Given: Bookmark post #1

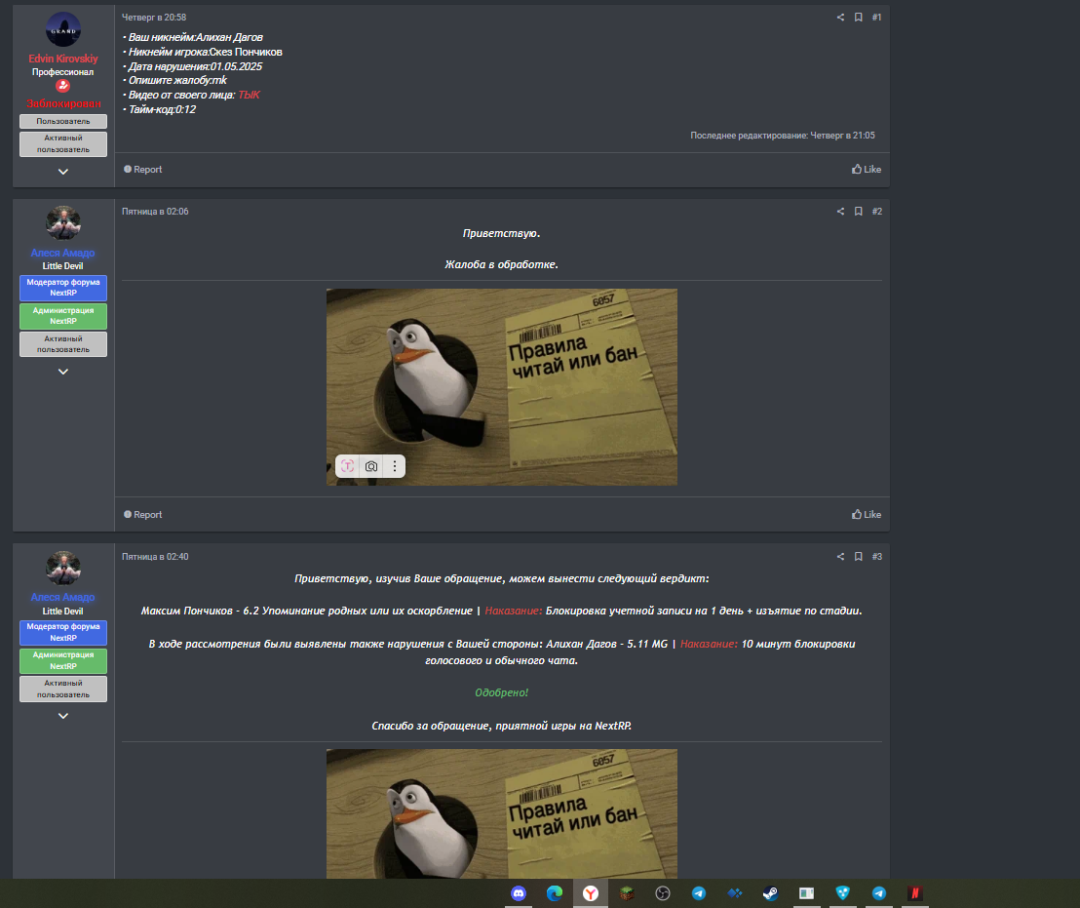Looking at the screenshot, I should pos(858,17).
